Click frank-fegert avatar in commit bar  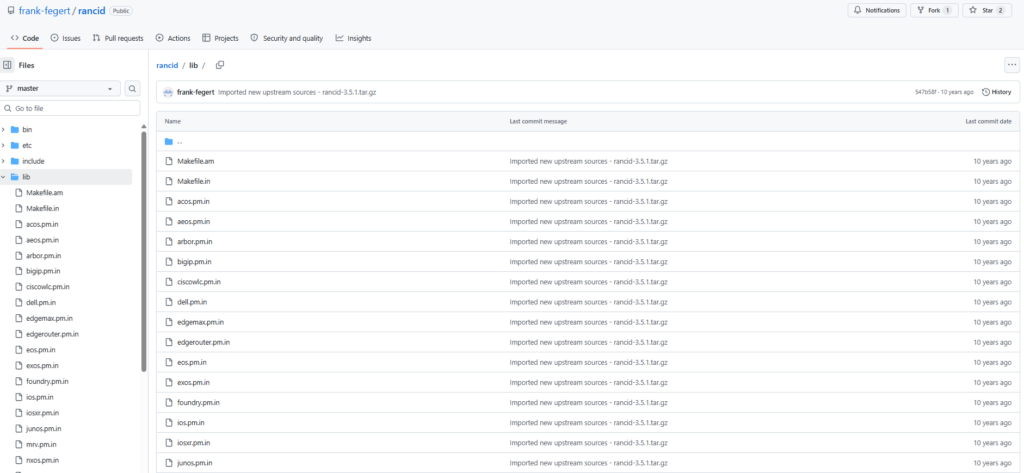pyautogui.click(x=168, y=92)
